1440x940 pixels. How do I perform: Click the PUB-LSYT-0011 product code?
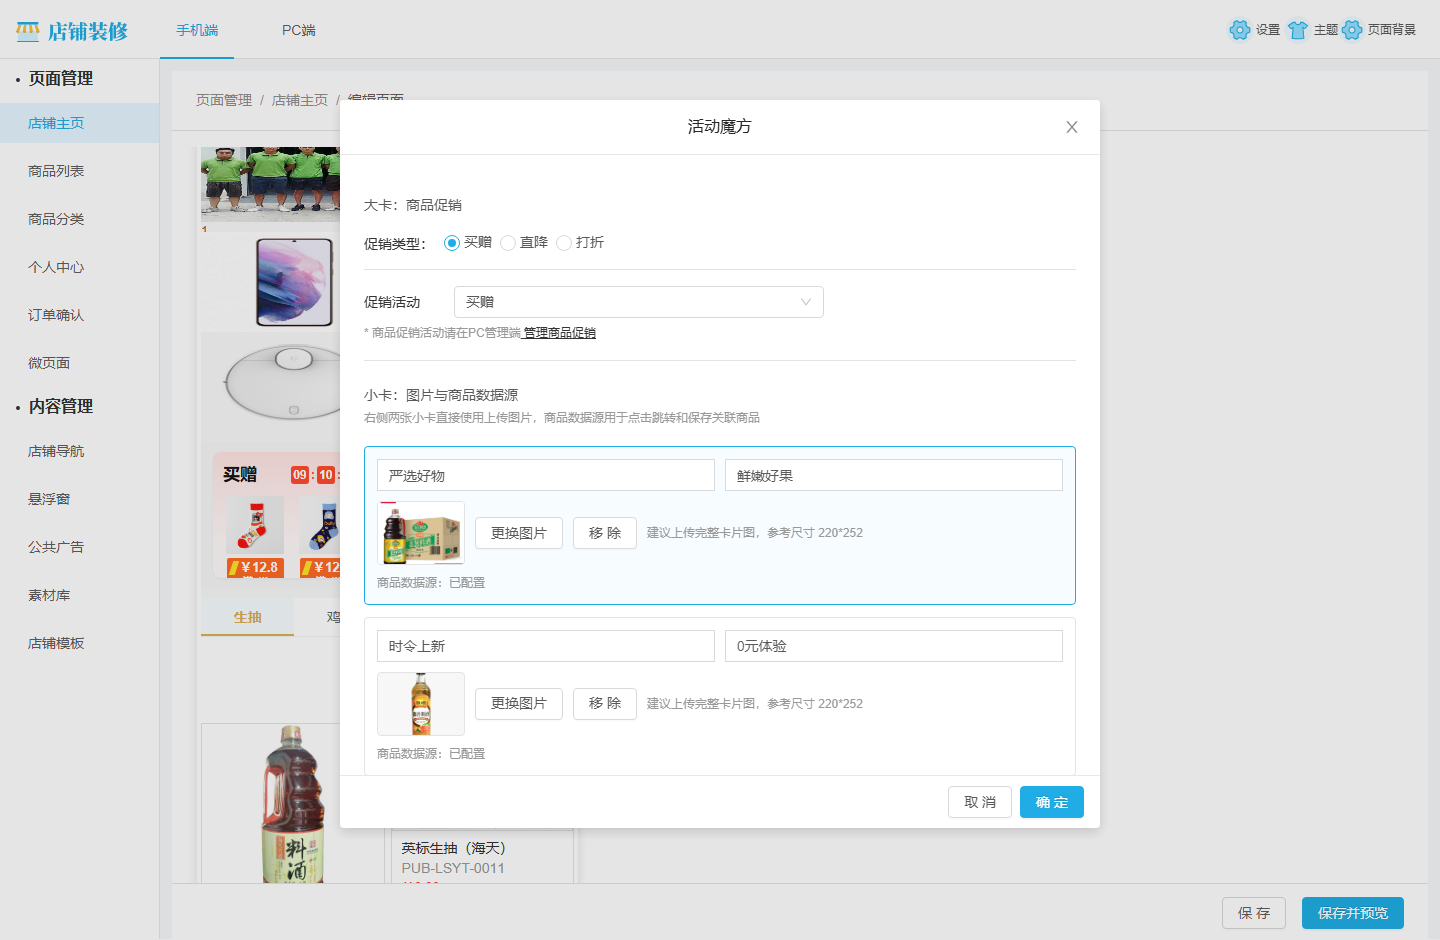pyautogui.click(x=453, y=868)
